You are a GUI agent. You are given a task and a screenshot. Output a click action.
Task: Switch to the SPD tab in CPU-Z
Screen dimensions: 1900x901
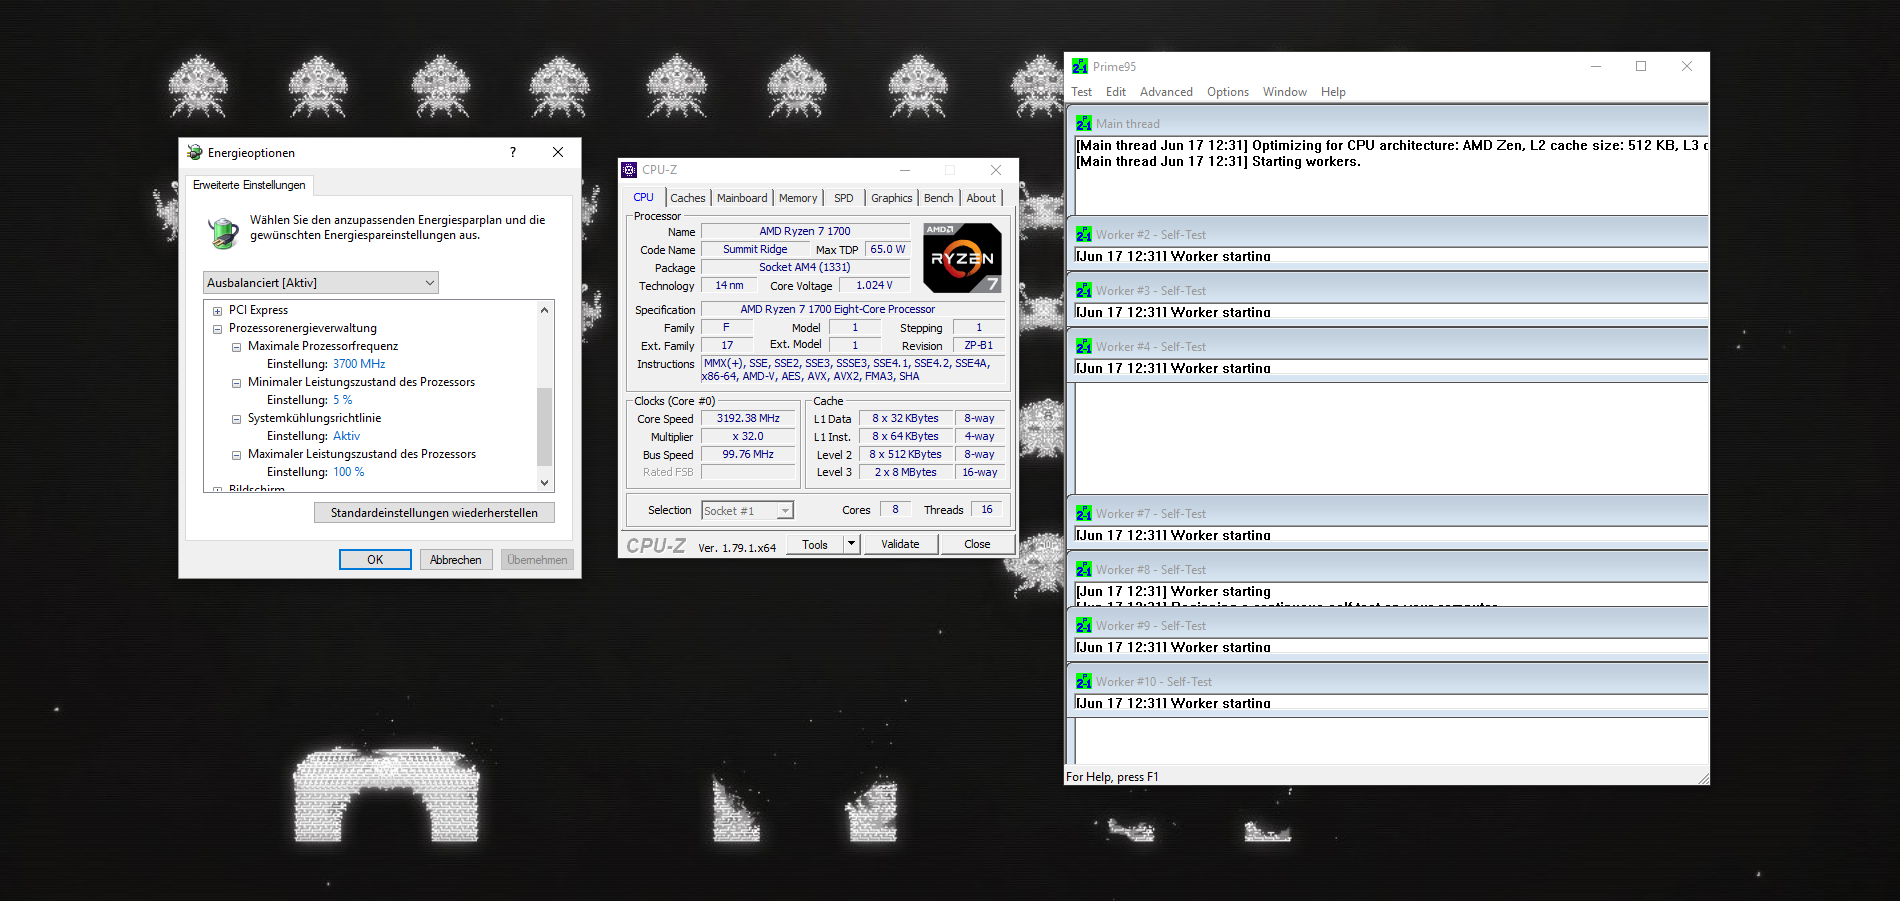tap(844, 198)
